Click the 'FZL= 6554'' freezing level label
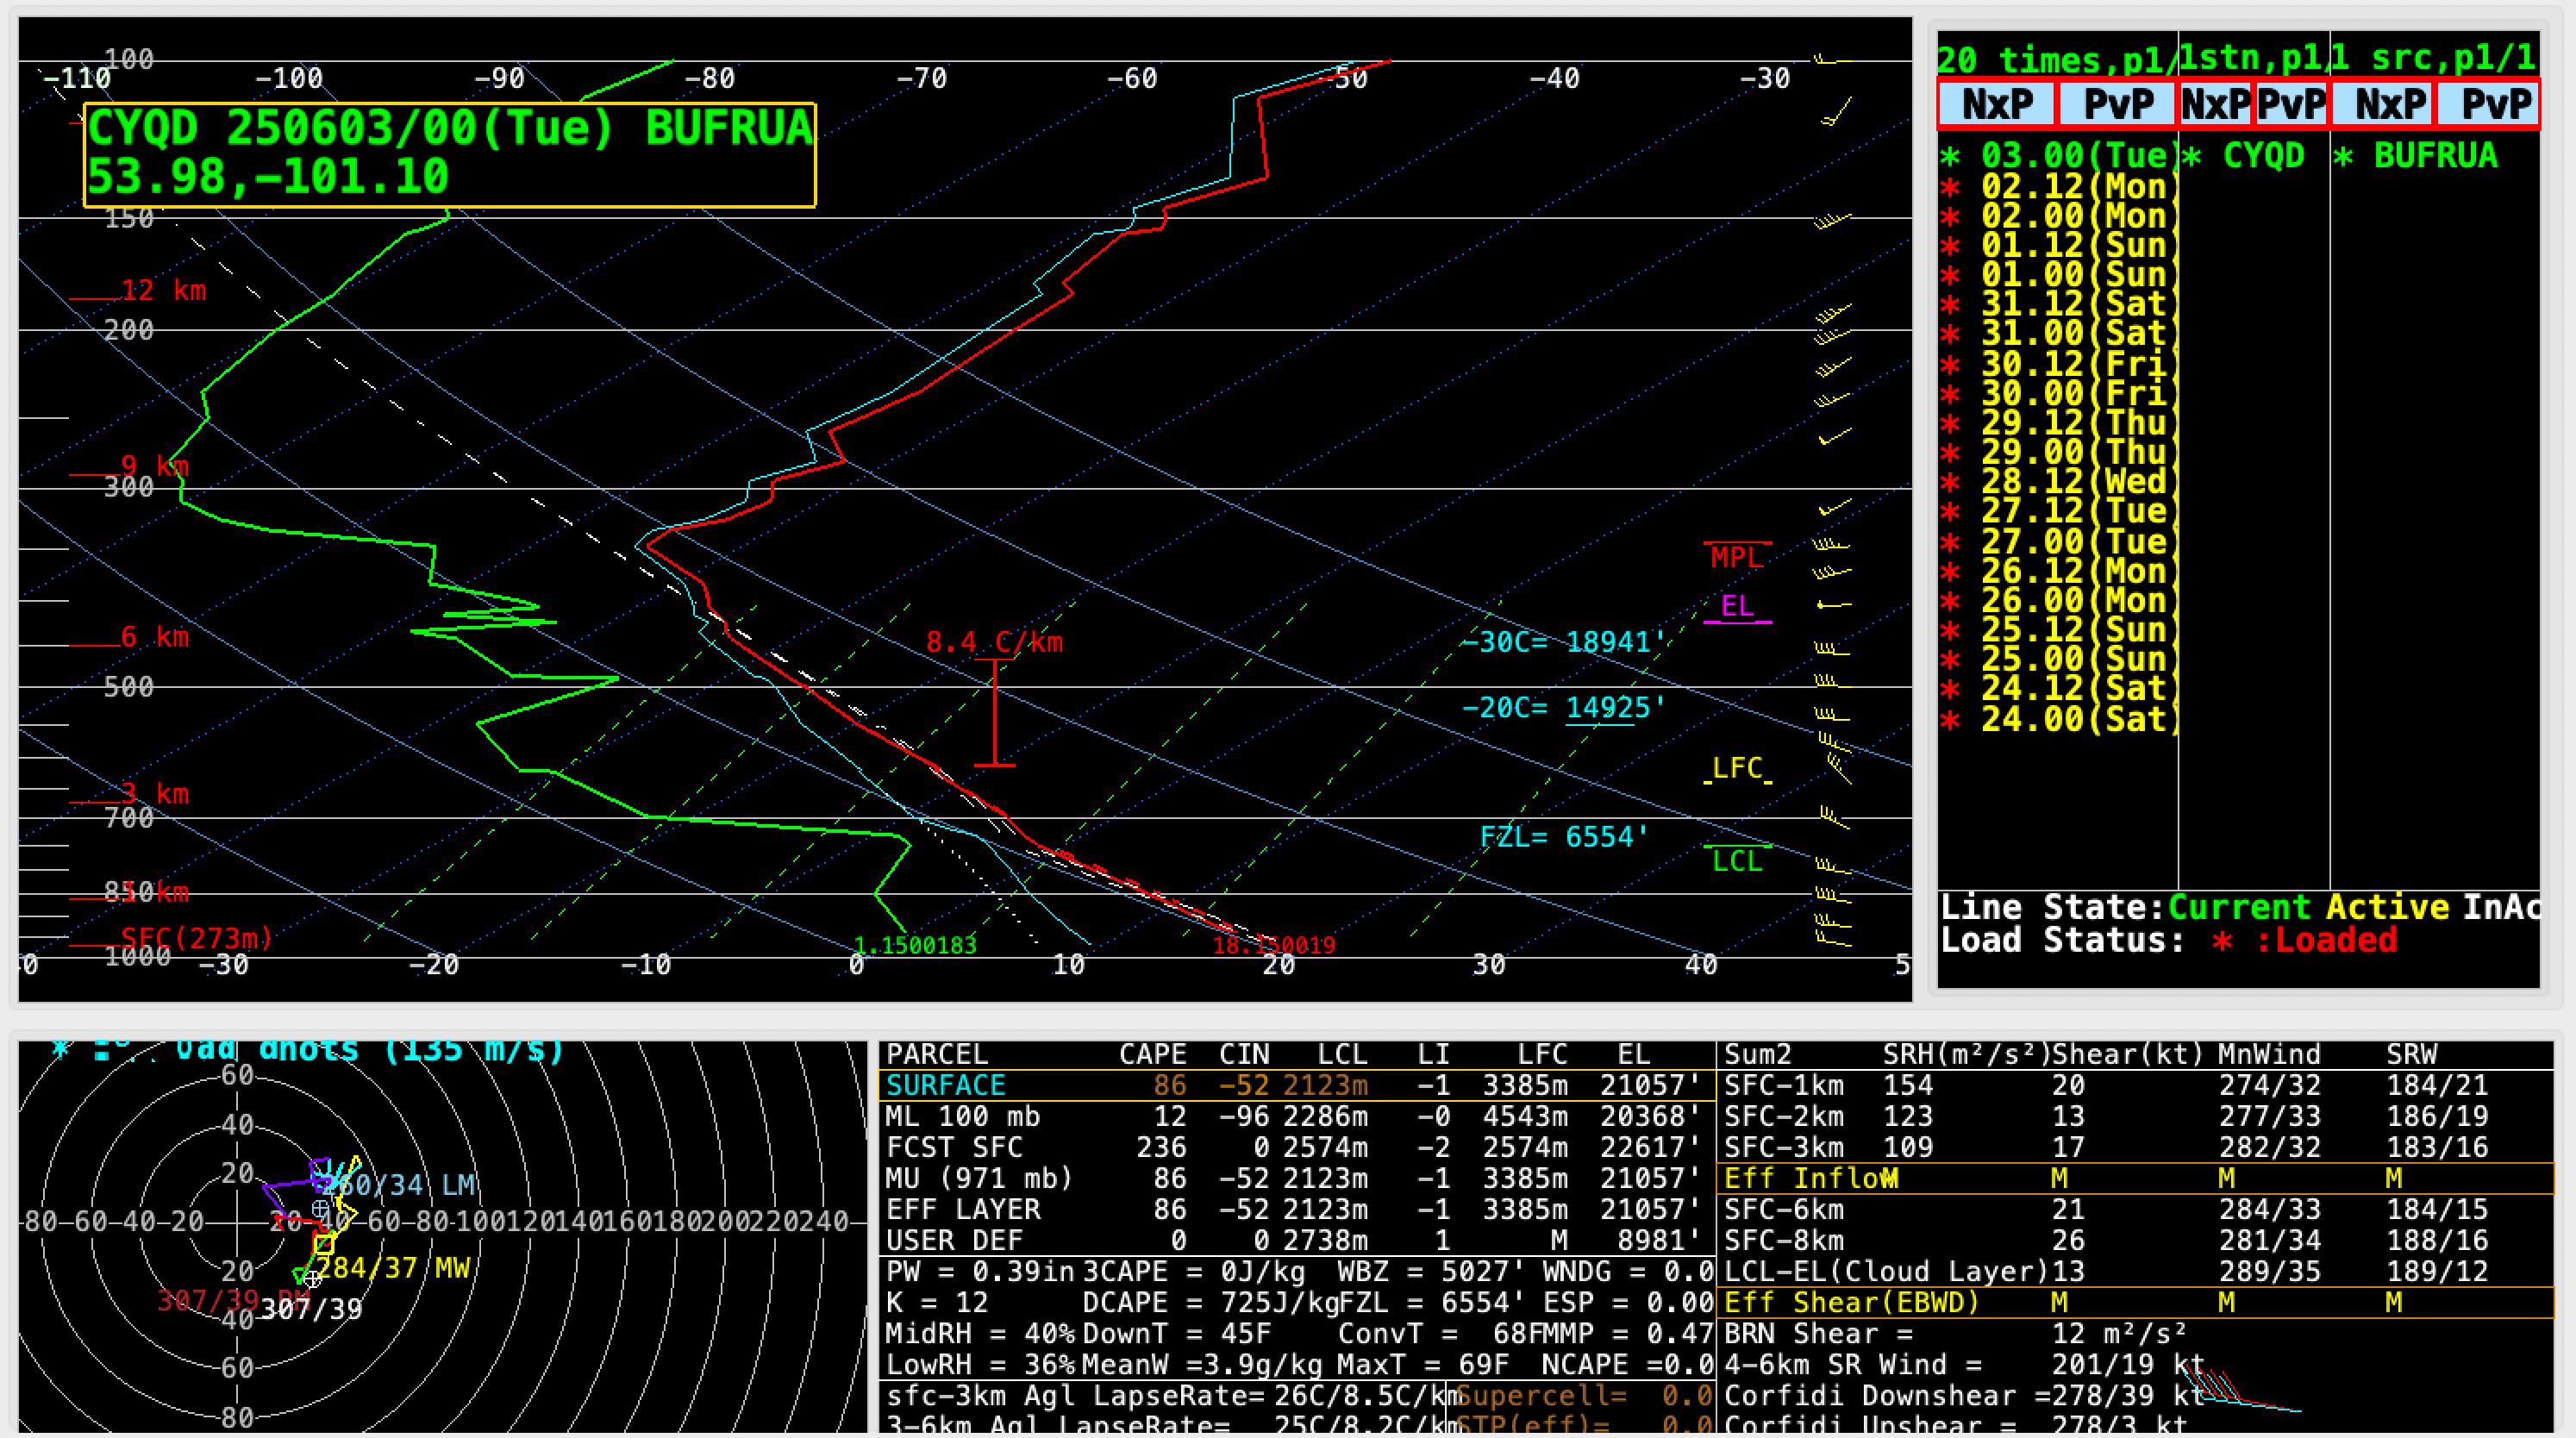This screenshot has width=2576, height=1438. (1563, 836)
